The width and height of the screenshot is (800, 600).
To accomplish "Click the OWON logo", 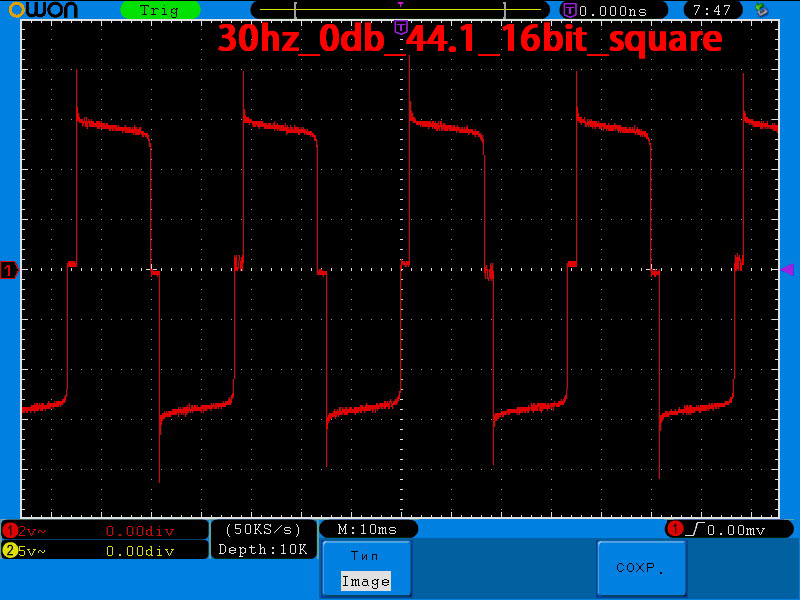I will [x=44, y=10].
